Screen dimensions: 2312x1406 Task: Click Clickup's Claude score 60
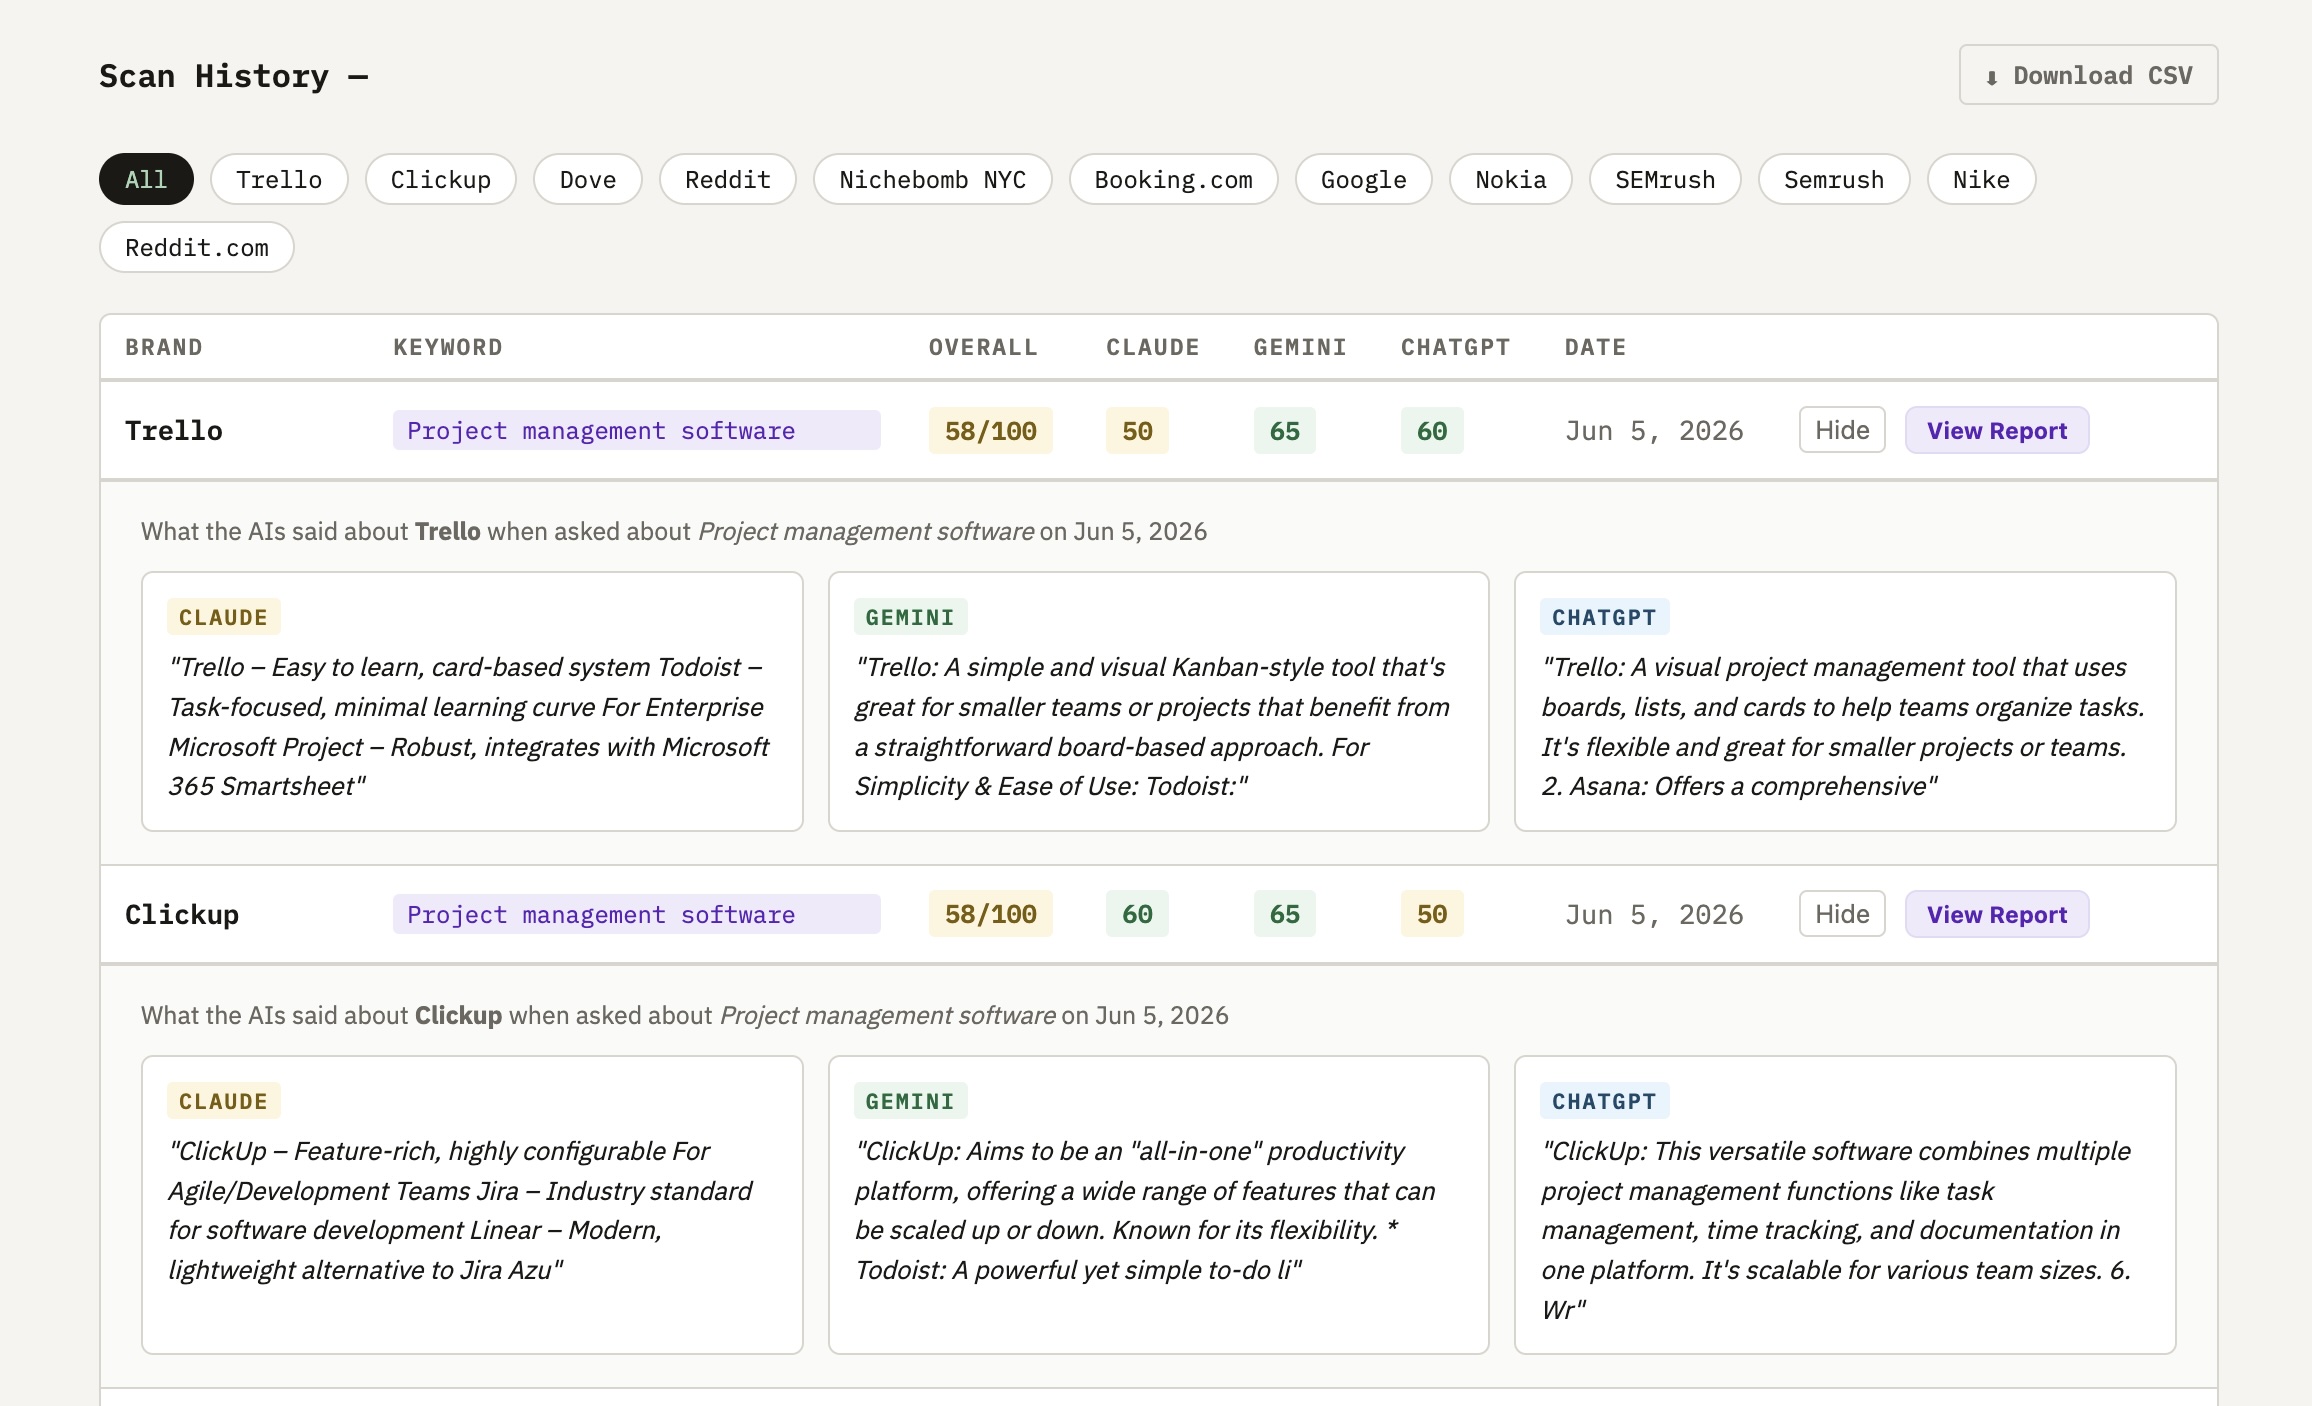(x=1137, y=915)
